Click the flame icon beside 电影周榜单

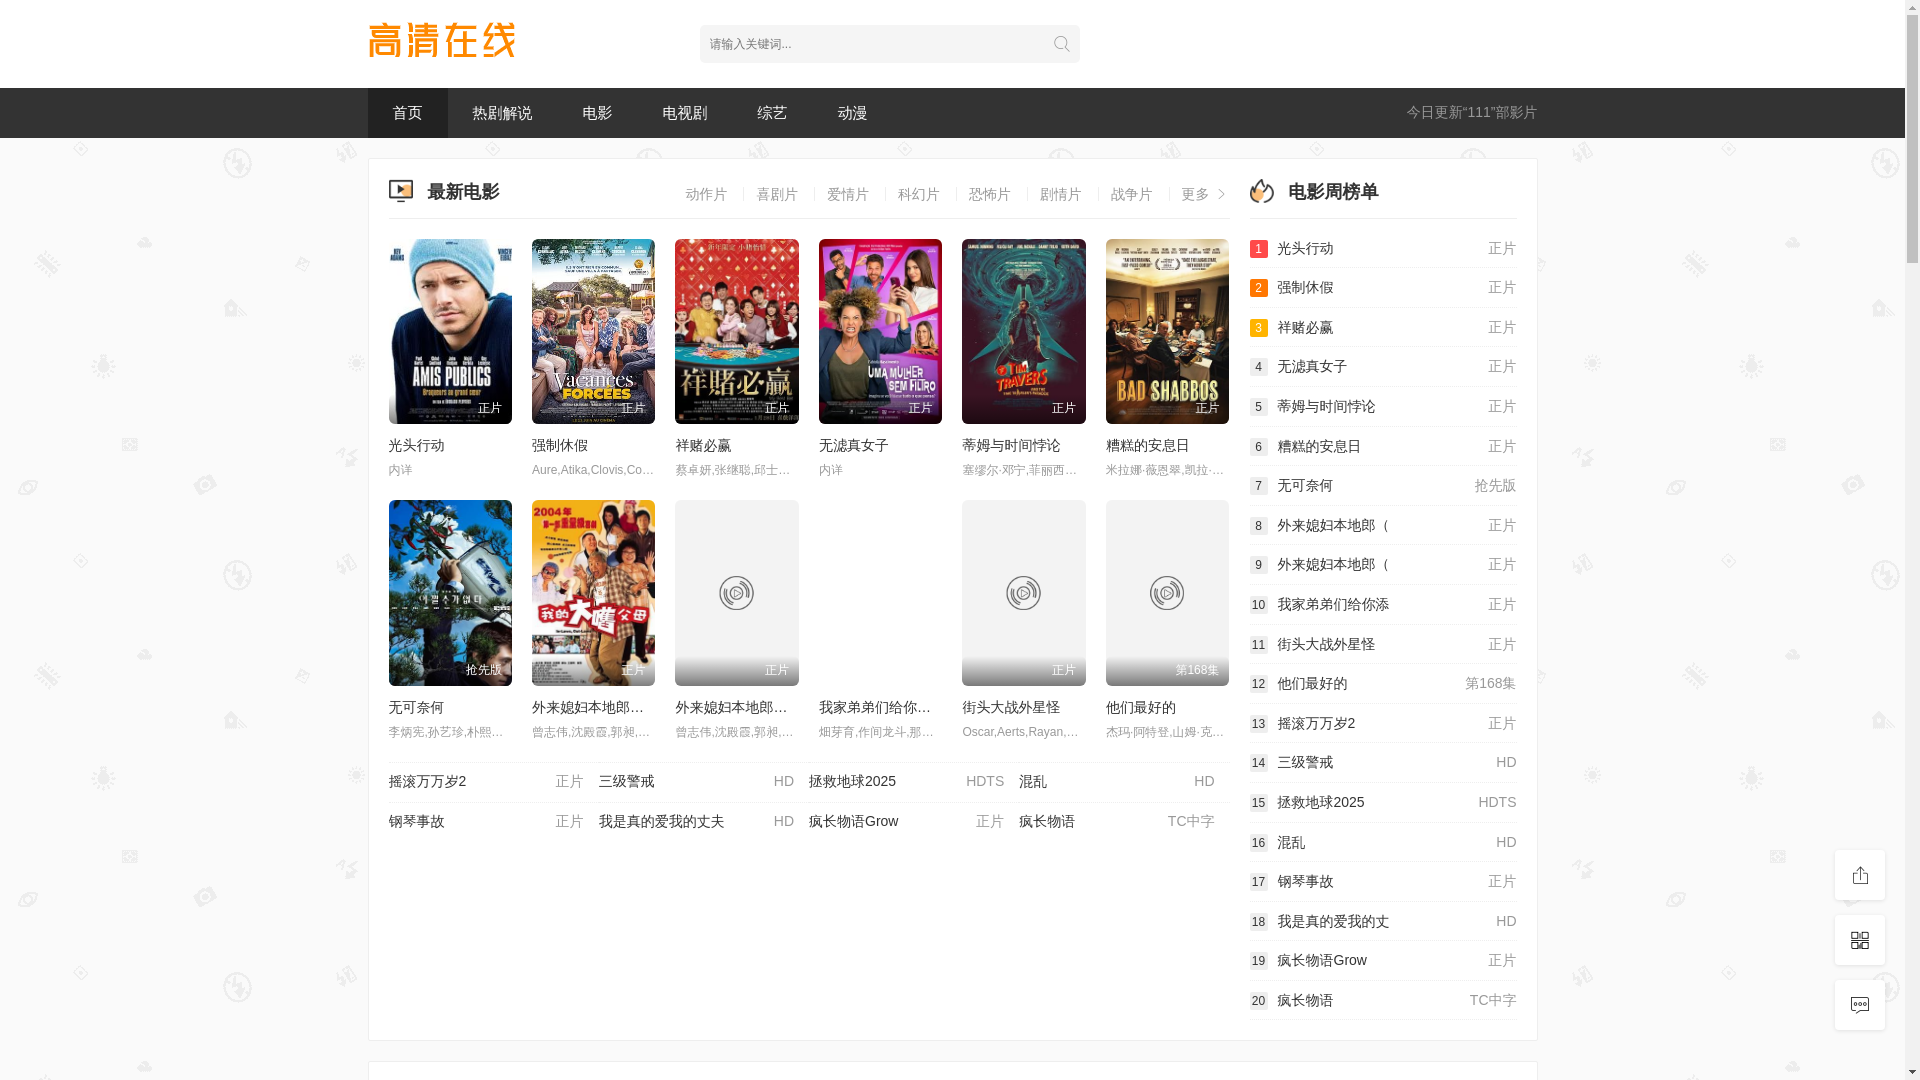click(x=1262, y=191)
